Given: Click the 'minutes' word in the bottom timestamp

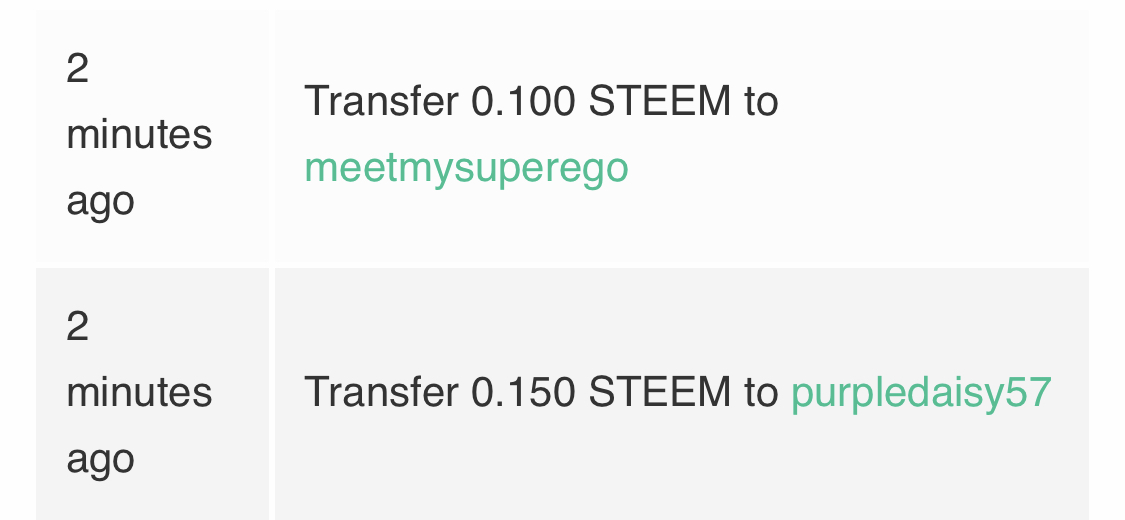Looking at the screenshot, I should [139, 393].
